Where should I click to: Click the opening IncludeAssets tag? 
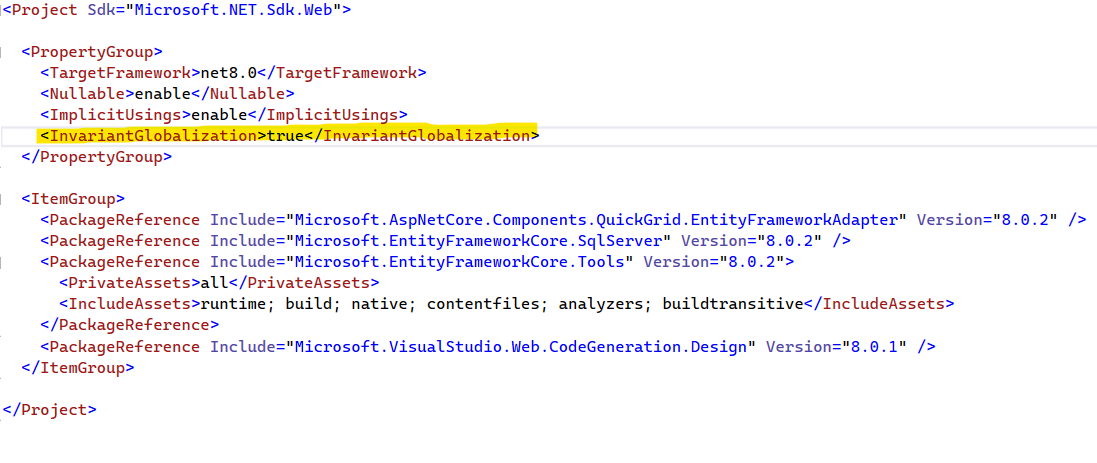(129, 304)
